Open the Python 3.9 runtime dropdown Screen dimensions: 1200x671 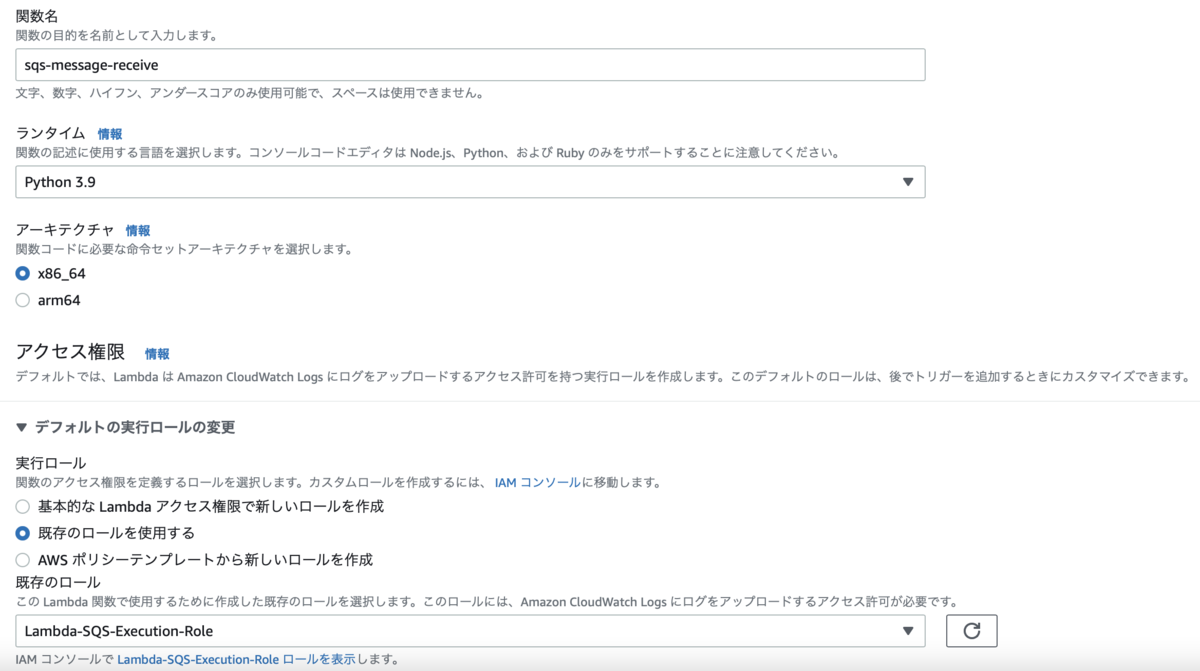click(x=470, y=182)
